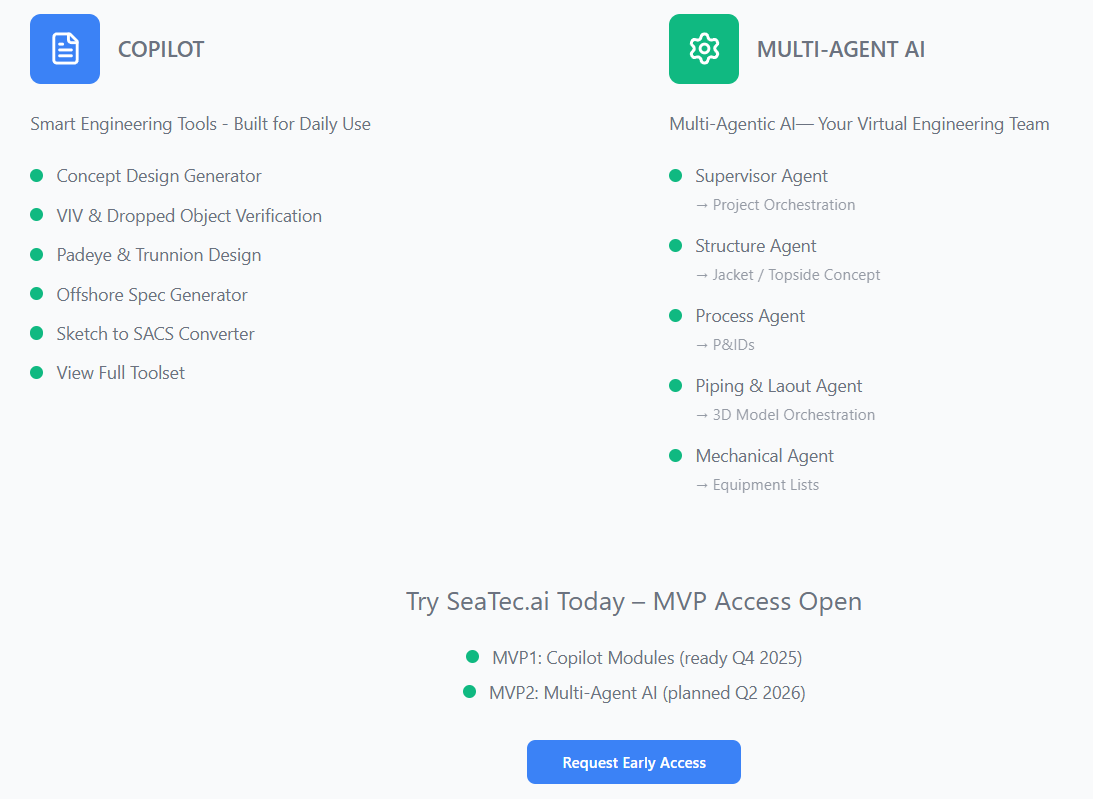Click the green dot beside MVP2
Image resolution: width=1093 pixels, height=799 pixels.
coord(469,692)
